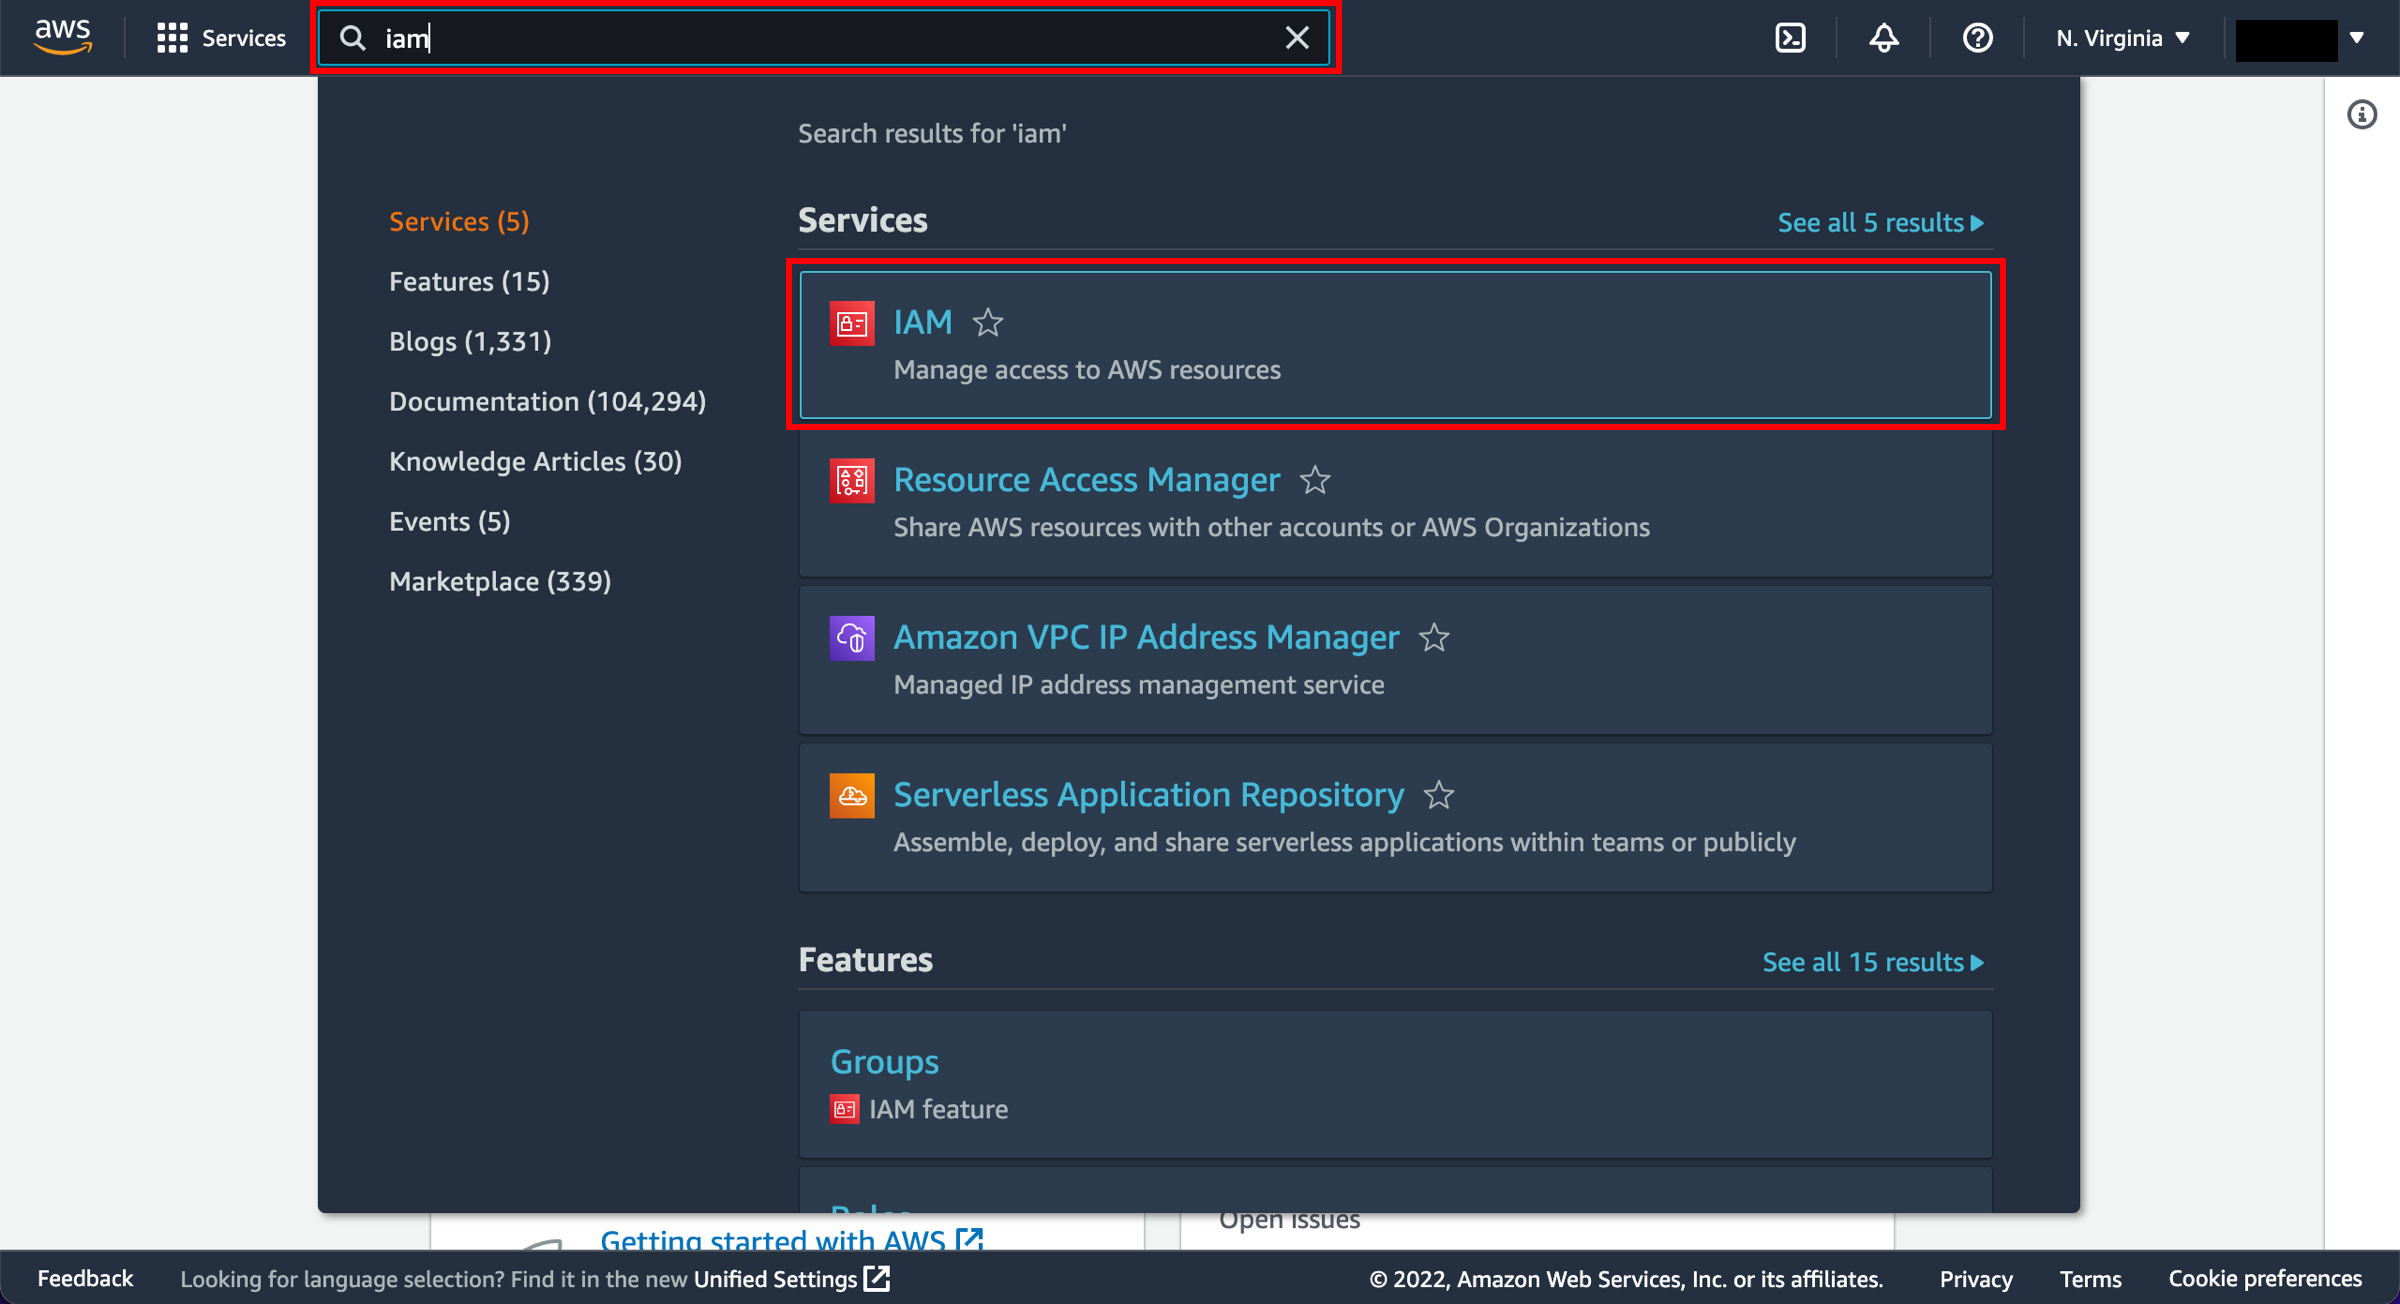This screenshot has width=2400, height=1304.
Task: Click the IAM favorite star toggle
Action: pyautogui.click(x=989, y=321)
